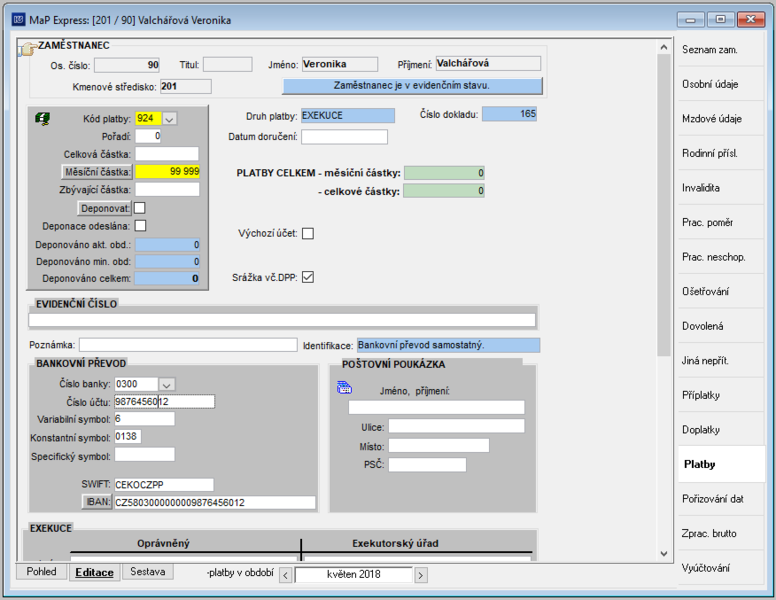Click the Jméno, příjmení postal field
Viewport: 776px width, 600px height.
(x=436, y=408)
